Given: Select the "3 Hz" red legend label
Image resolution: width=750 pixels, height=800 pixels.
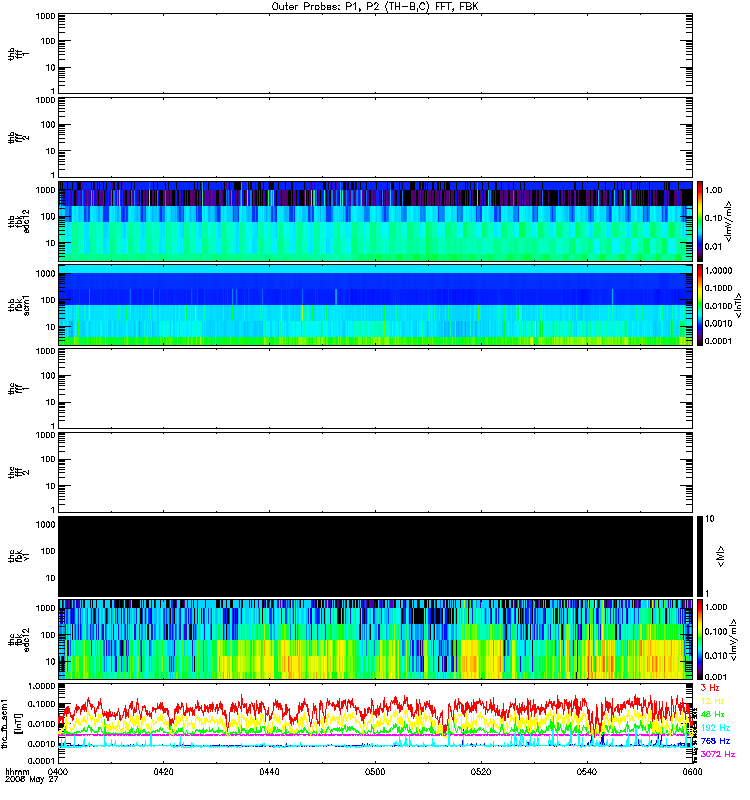Looking at the screenshot, I should coord(710,688).
